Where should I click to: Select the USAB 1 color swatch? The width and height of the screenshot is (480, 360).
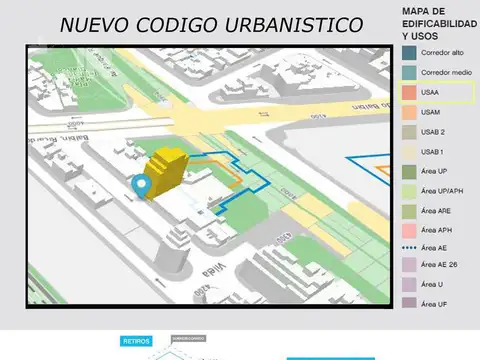(x=409, y=152)
